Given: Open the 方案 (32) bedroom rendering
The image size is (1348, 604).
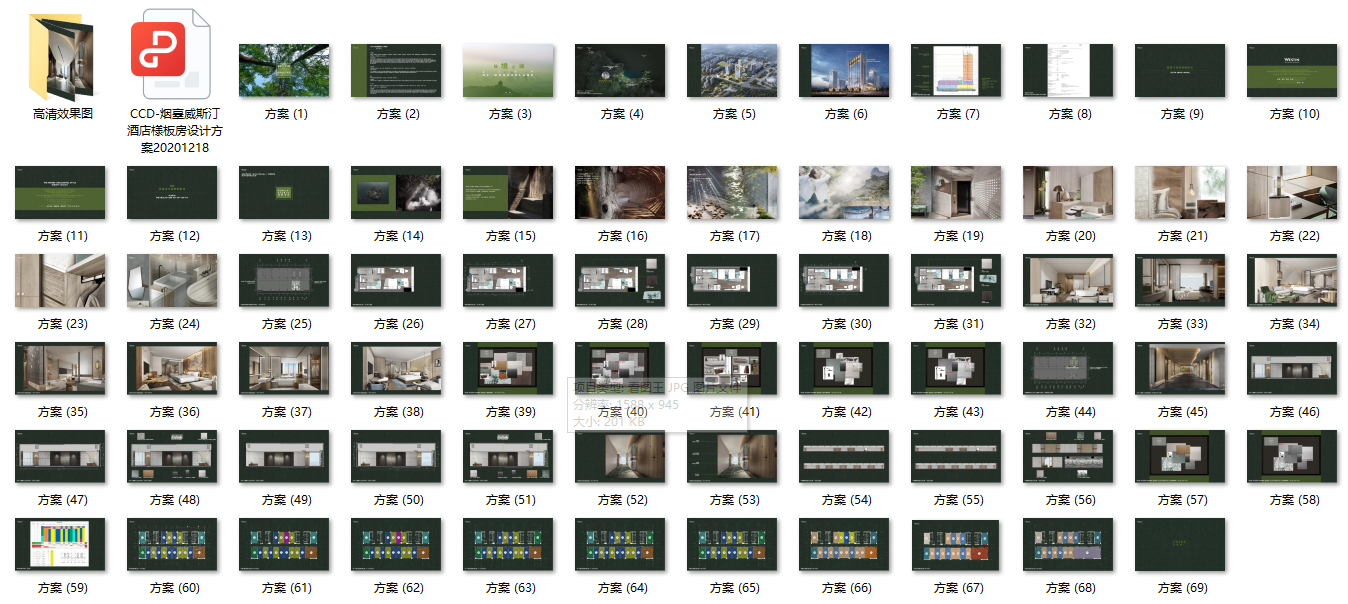Looking at the screenshot, I should 1068,280.
